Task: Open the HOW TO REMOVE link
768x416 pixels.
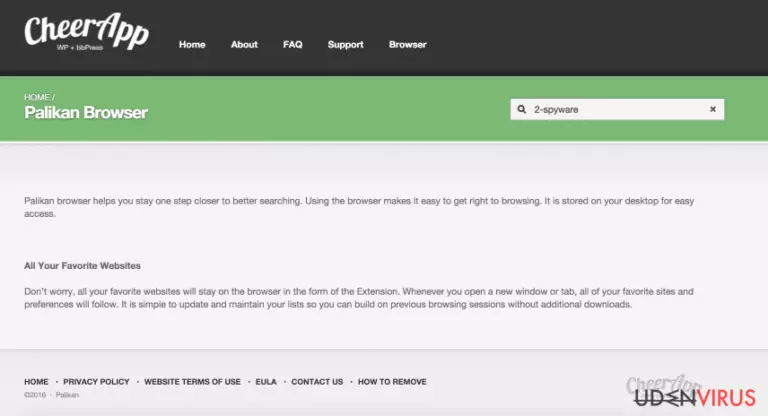Action: (392, 382)
